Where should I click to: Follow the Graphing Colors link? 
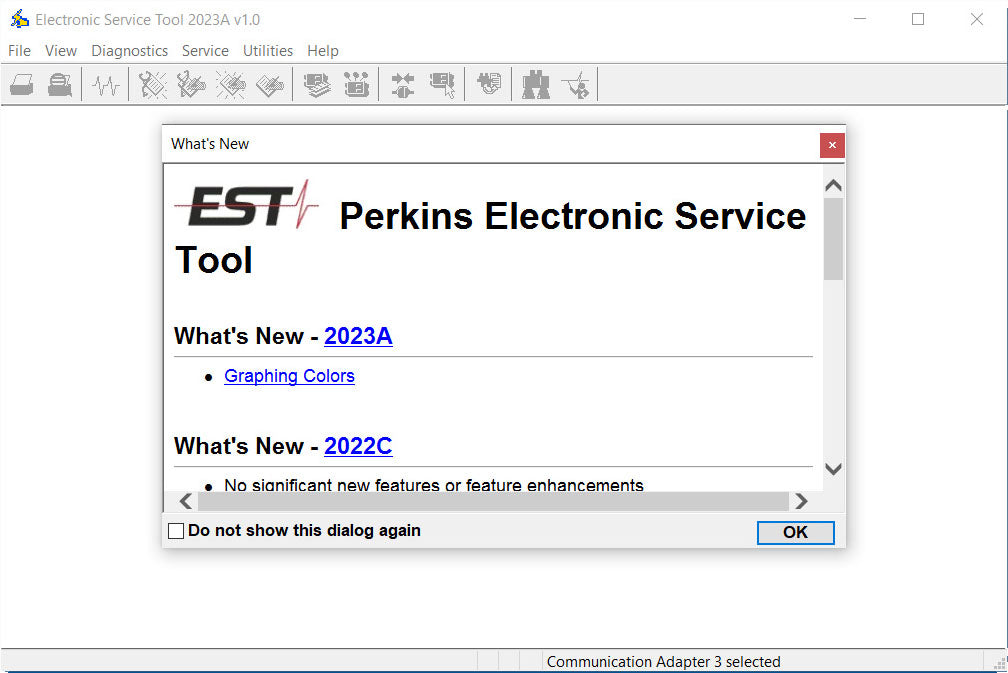289,376
